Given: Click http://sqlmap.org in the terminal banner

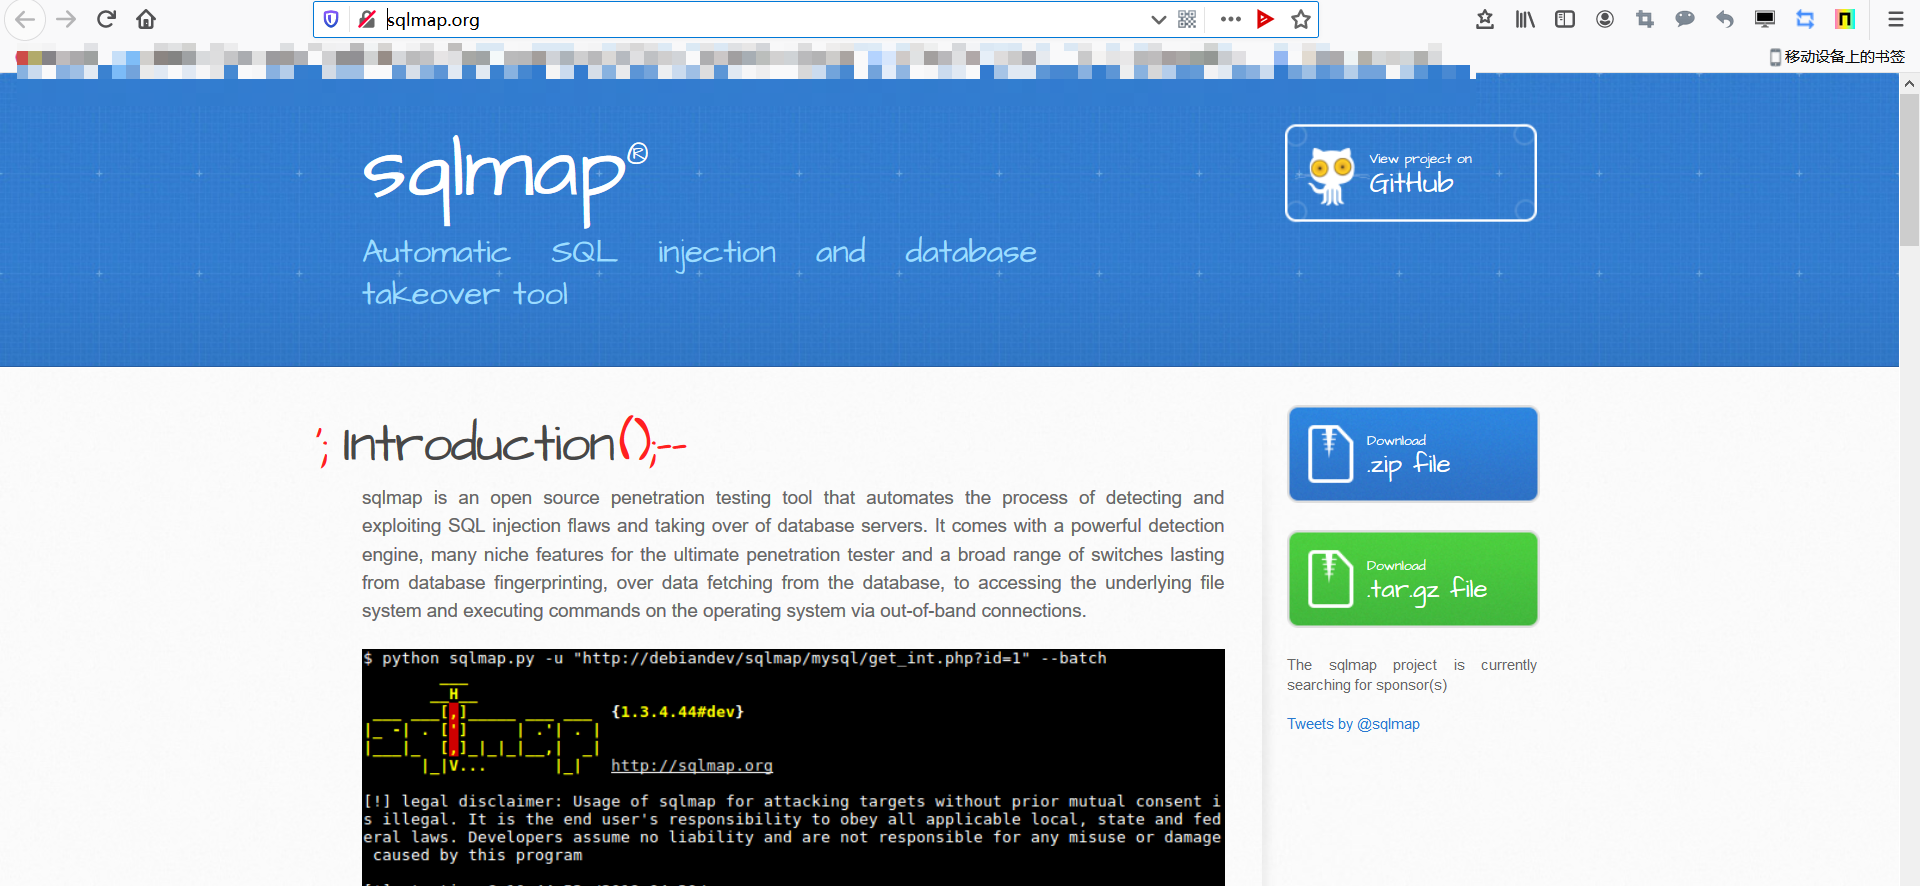Looking at the screenshot, I should 692,765.
